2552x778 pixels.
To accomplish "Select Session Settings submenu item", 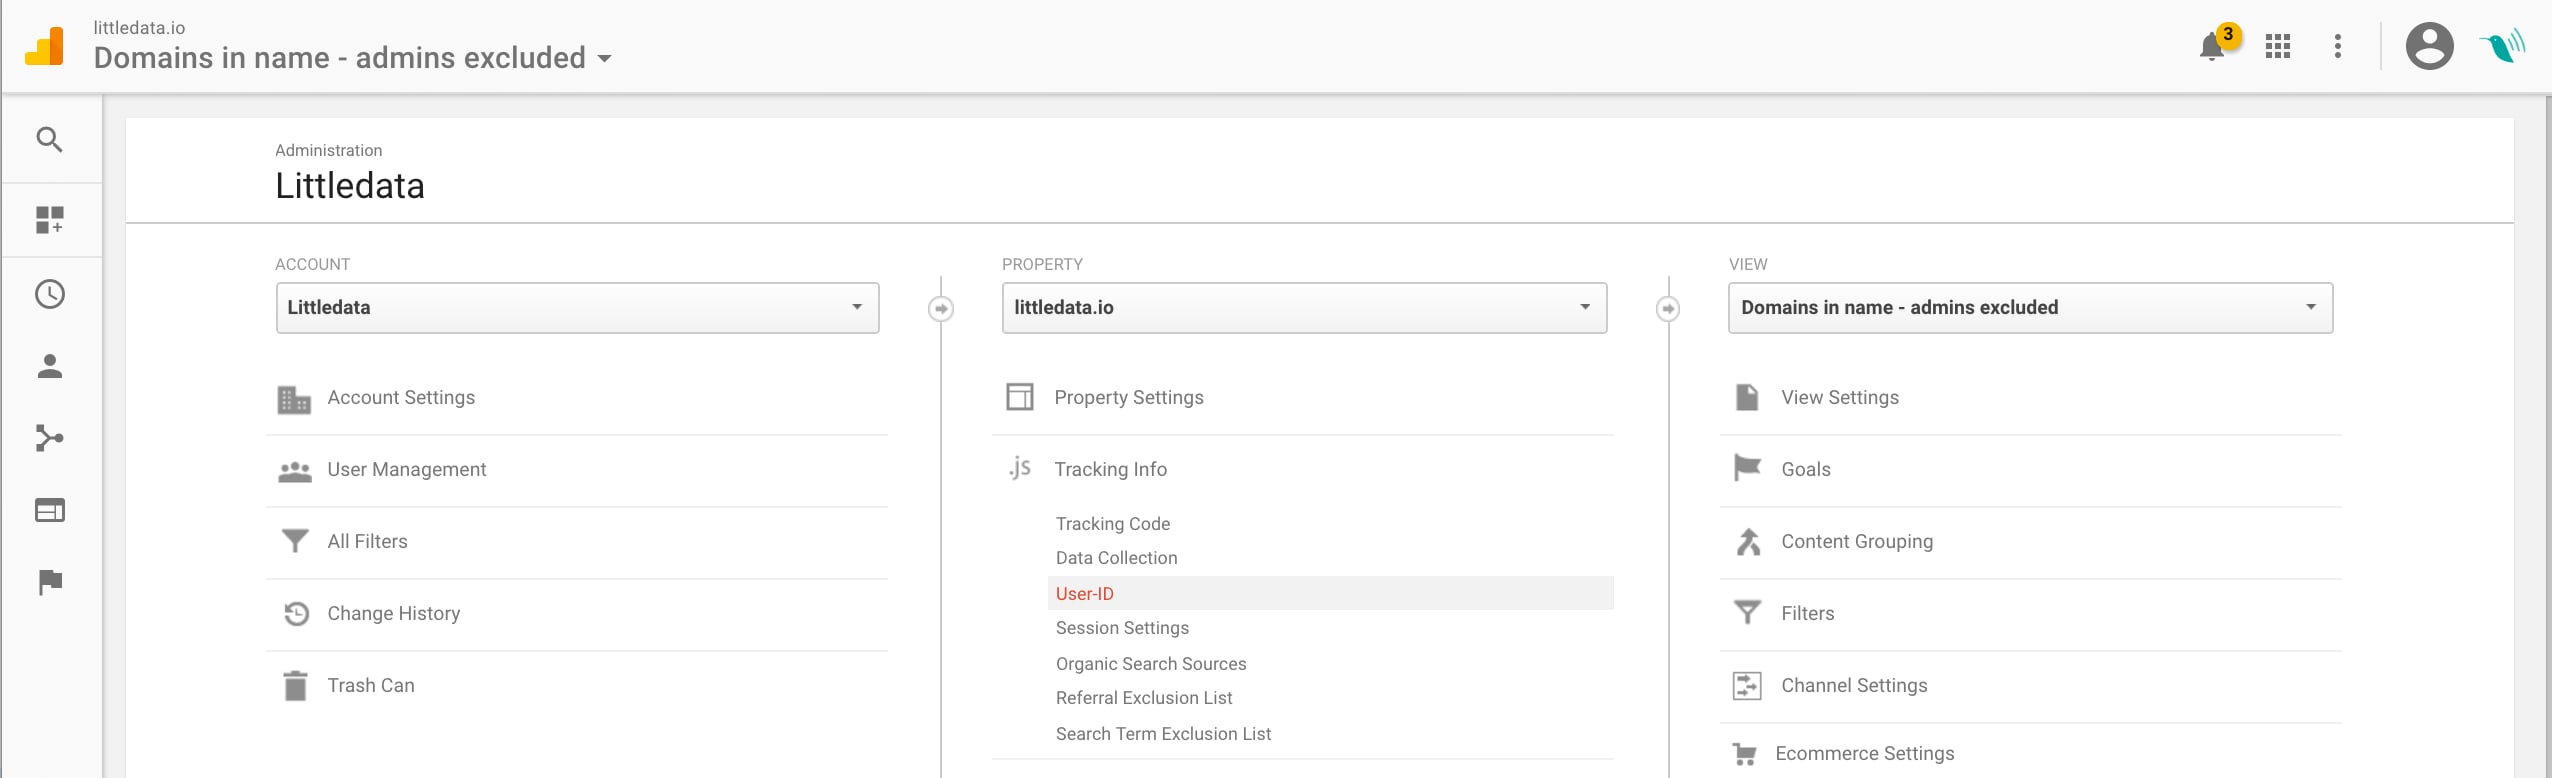I will (1122, 628).
